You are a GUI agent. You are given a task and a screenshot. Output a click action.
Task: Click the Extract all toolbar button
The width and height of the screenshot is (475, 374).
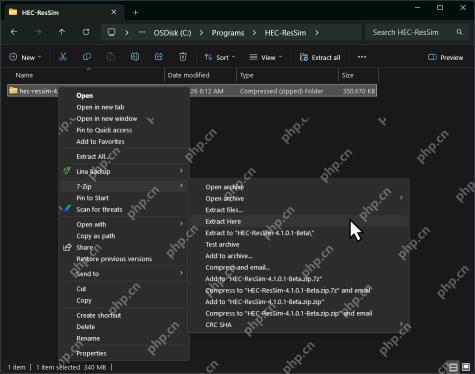click(320, 57)
